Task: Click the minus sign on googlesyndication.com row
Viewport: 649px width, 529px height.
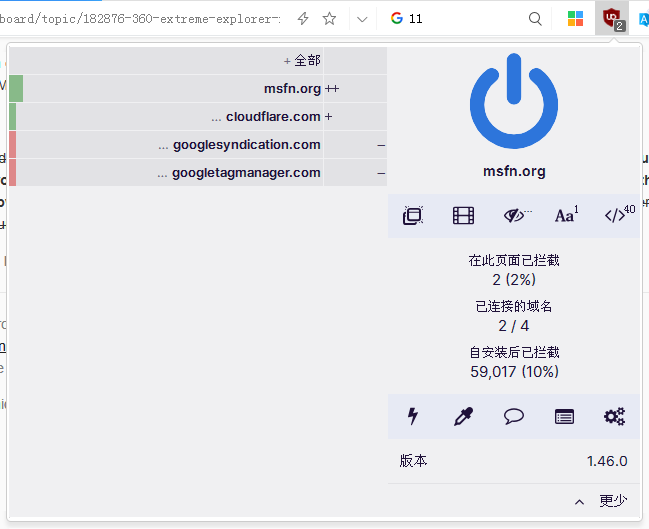Action: (x=381, y=145)
